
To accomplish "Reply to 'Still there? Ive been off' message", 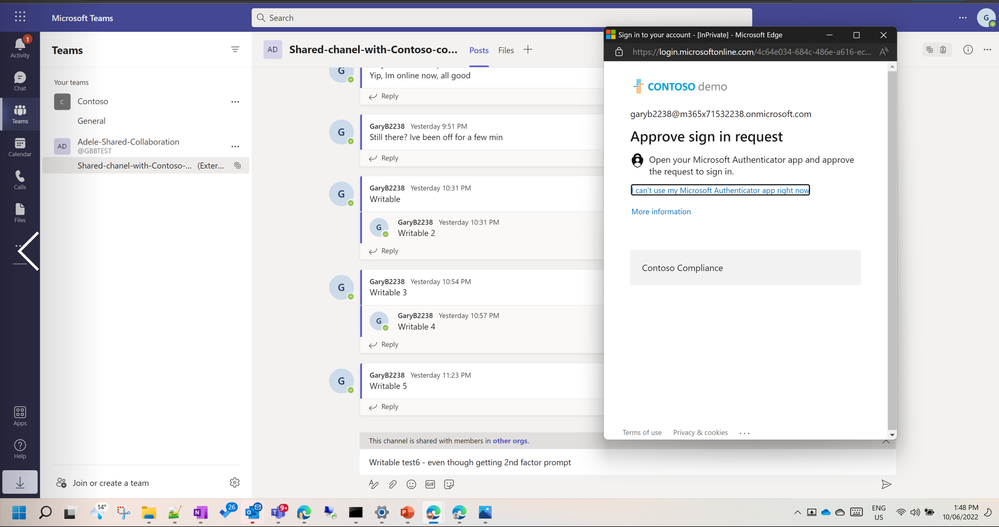I will (384, 158).
